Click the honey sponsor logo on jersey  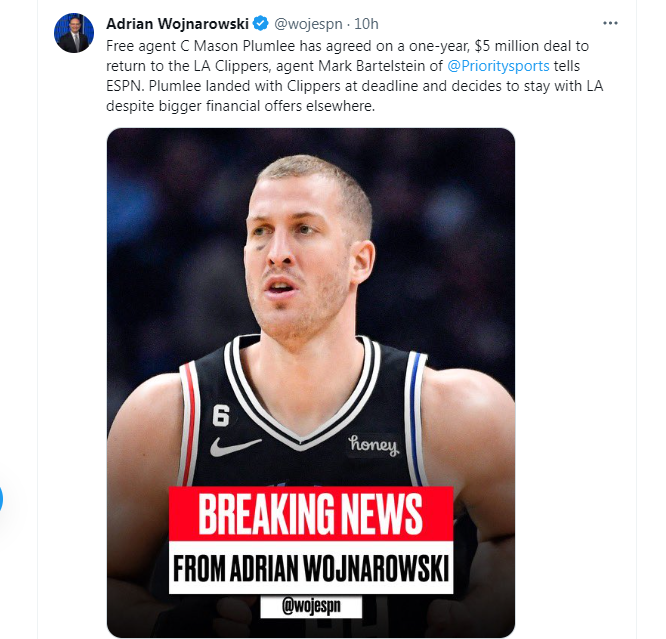(373, 445)
